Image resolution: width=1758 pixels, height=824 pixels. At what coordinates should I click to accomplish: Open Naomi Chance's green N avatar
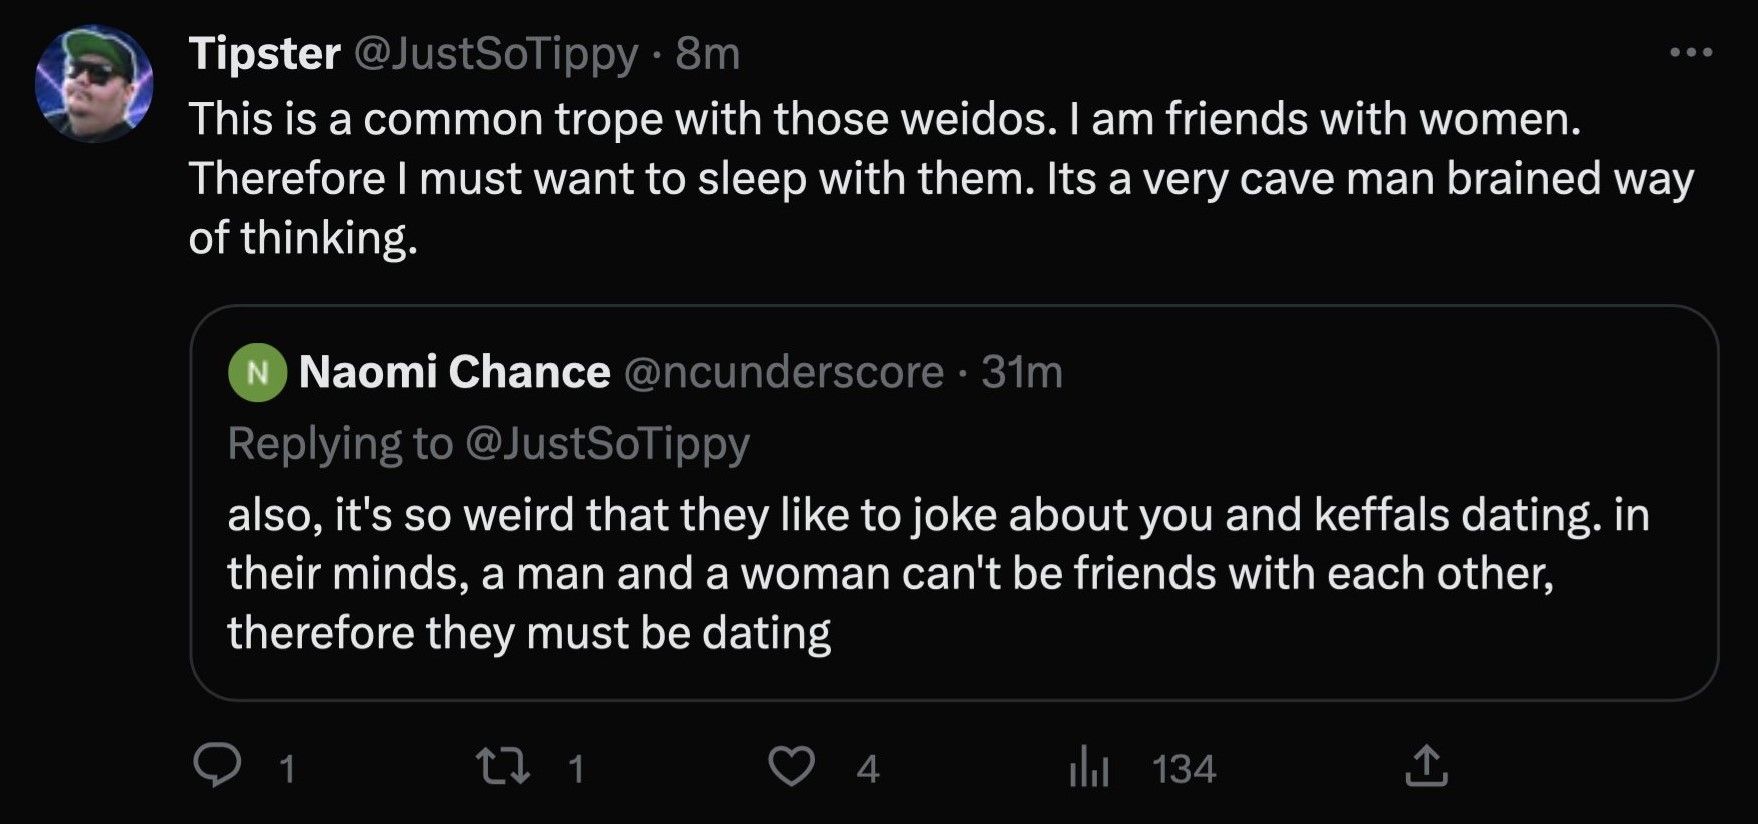pos(258,372)
